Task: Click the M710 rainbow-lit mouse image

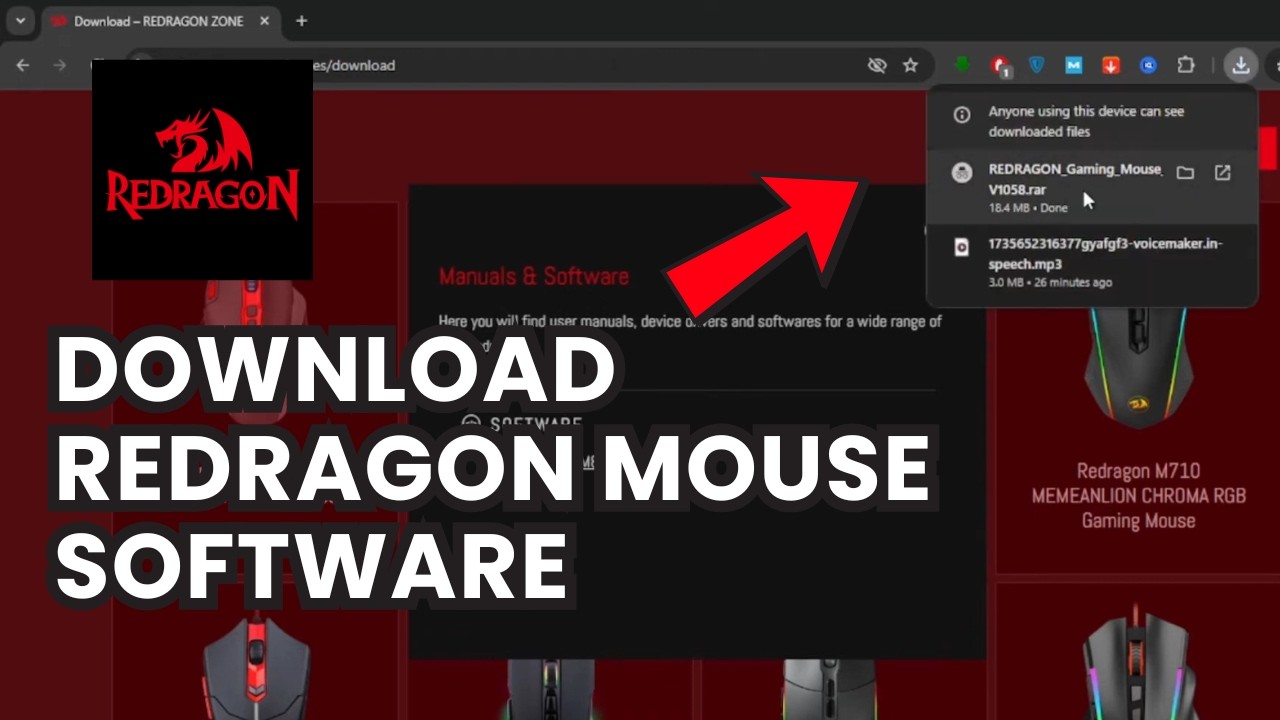Action: pos(1138,366)
